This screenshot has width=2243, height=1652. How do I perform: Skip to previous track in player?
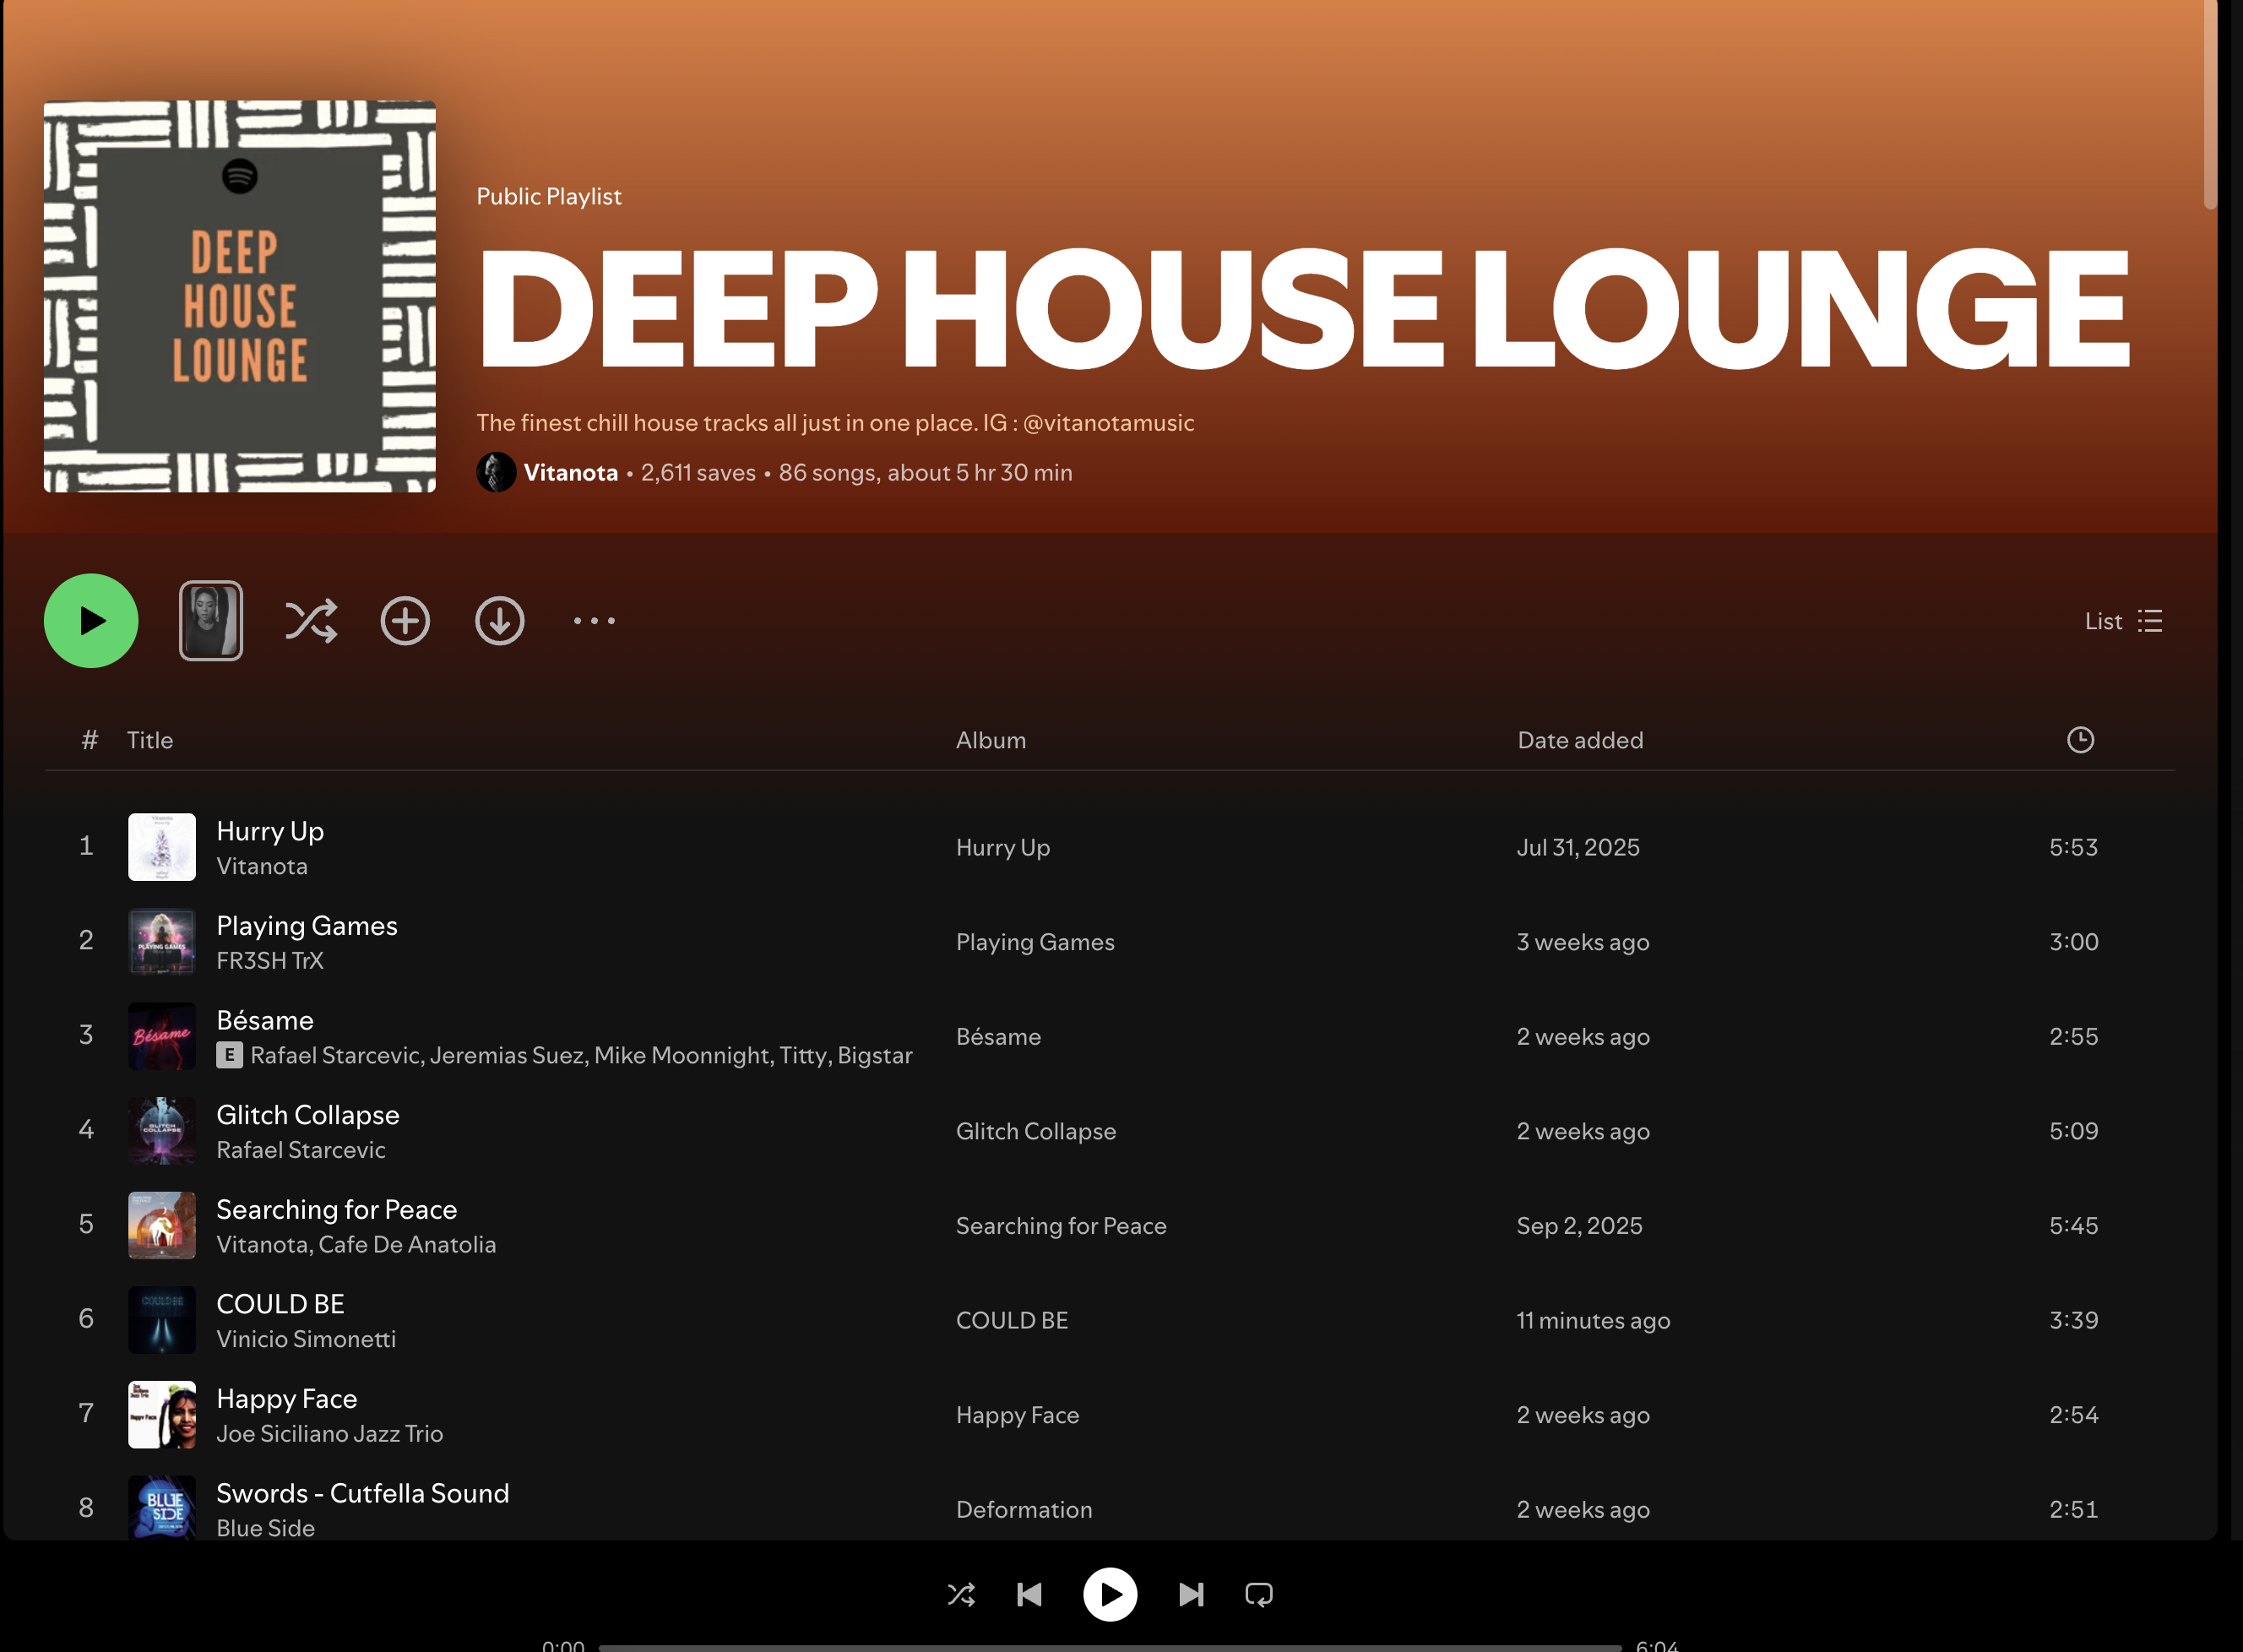pyautogui.click(x=1029, y=1594)
